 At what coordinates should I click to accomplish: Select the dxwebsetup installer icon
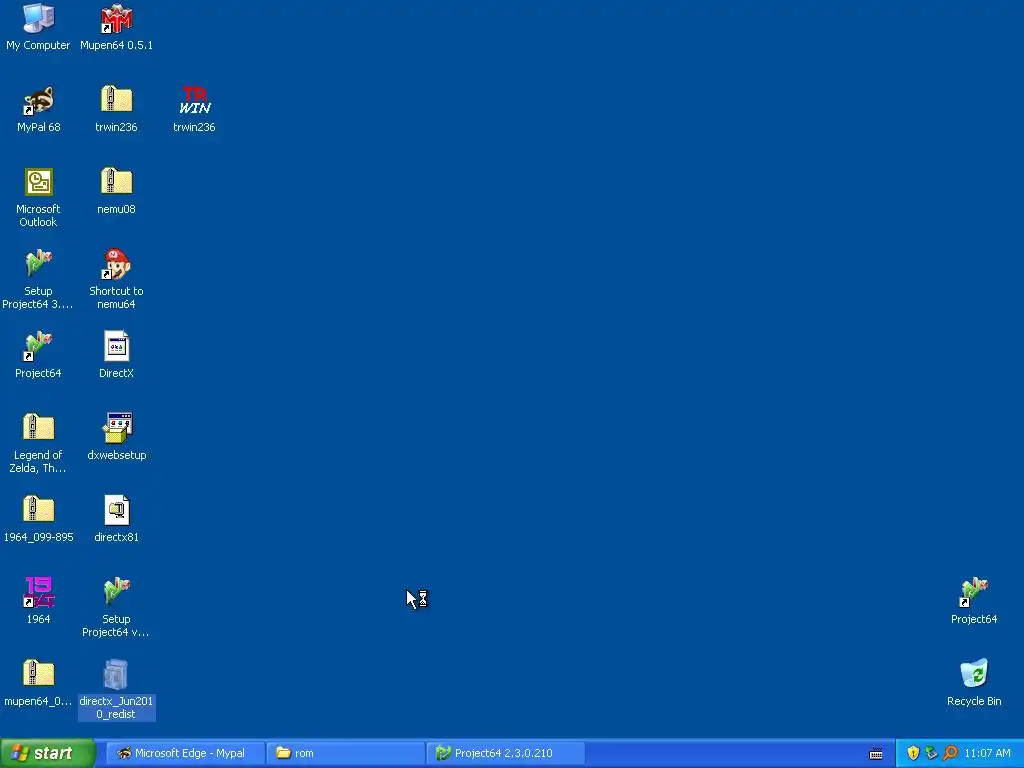pos(118,428)
